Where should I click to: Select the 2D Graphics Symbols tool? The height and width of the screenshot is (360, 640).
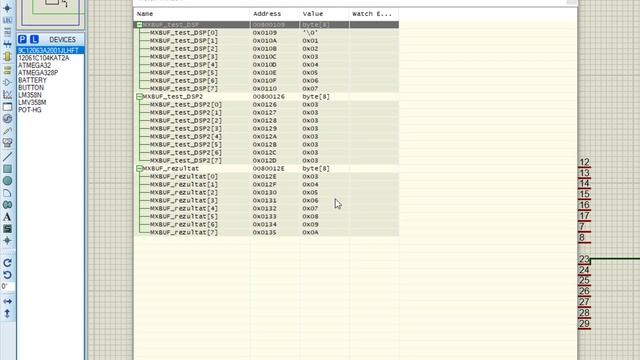click(x=7, y=229)
